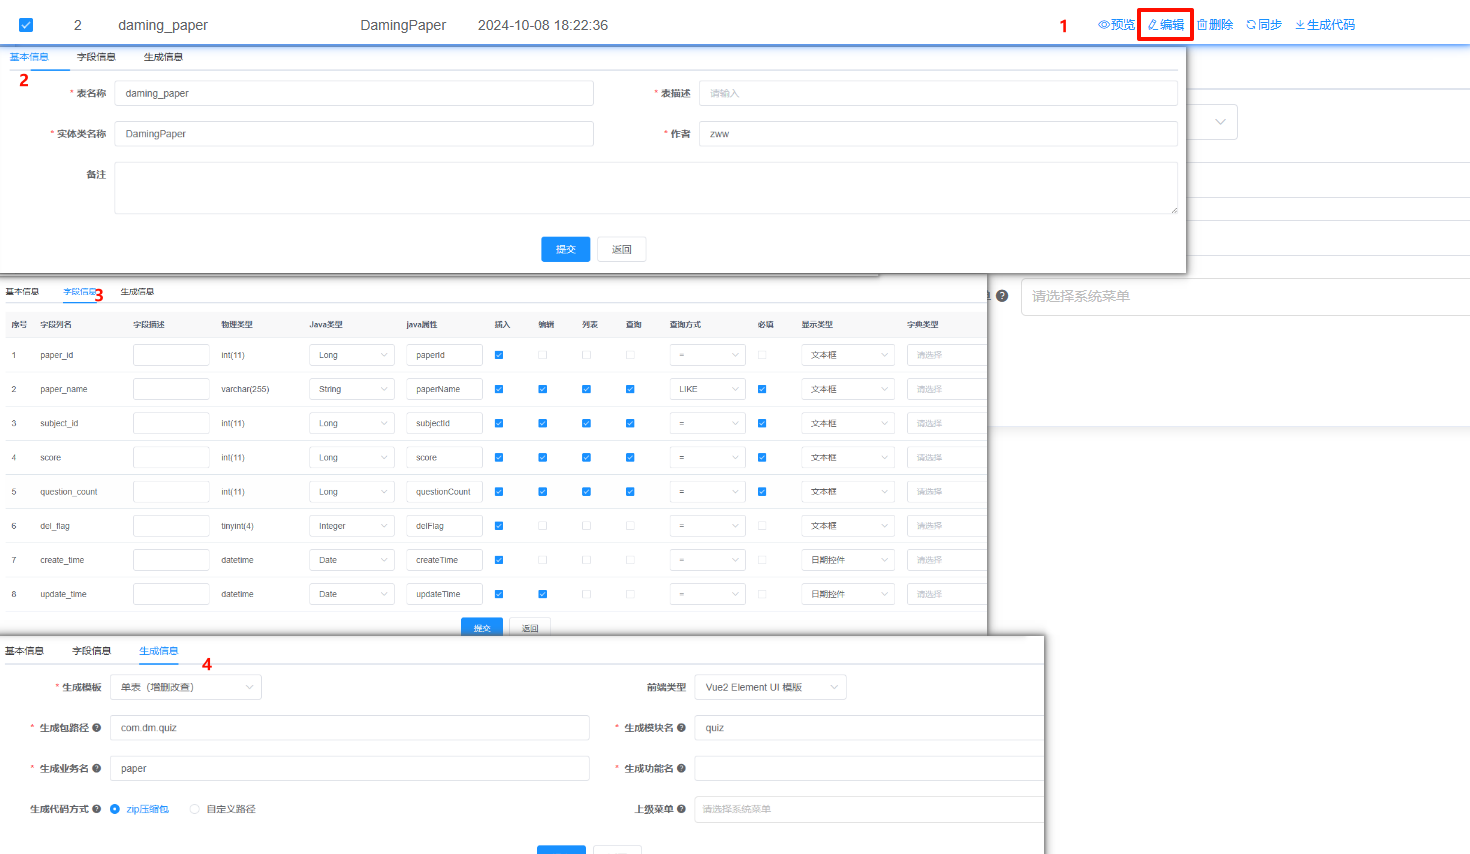
Task: Open 基本信息 tab above 生成模板 form
Action: coord(24,651)
